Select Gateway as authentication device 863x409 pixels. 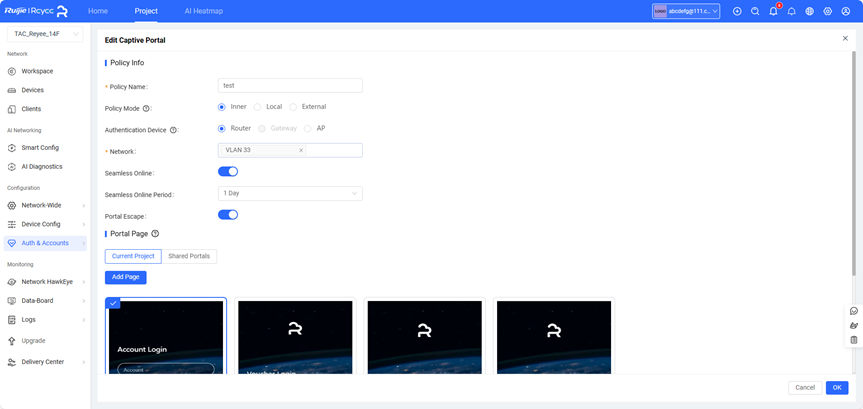point(261,128)
